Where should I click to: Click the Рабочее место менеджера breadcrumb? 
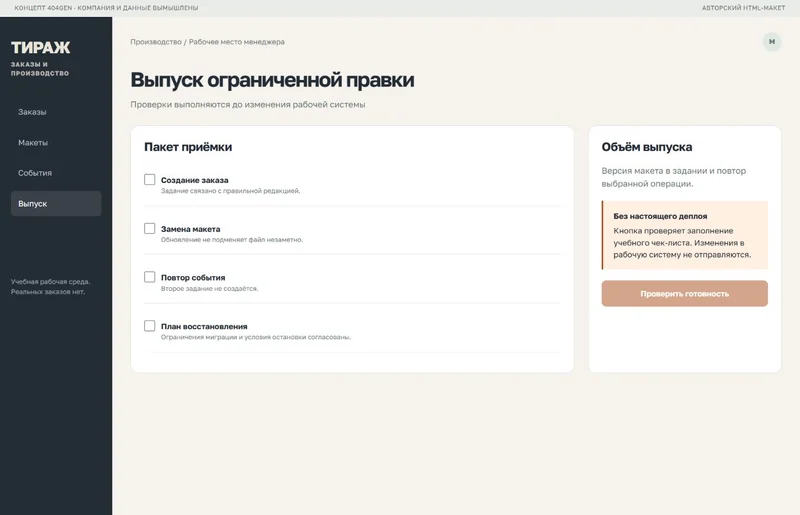[237, 42]
